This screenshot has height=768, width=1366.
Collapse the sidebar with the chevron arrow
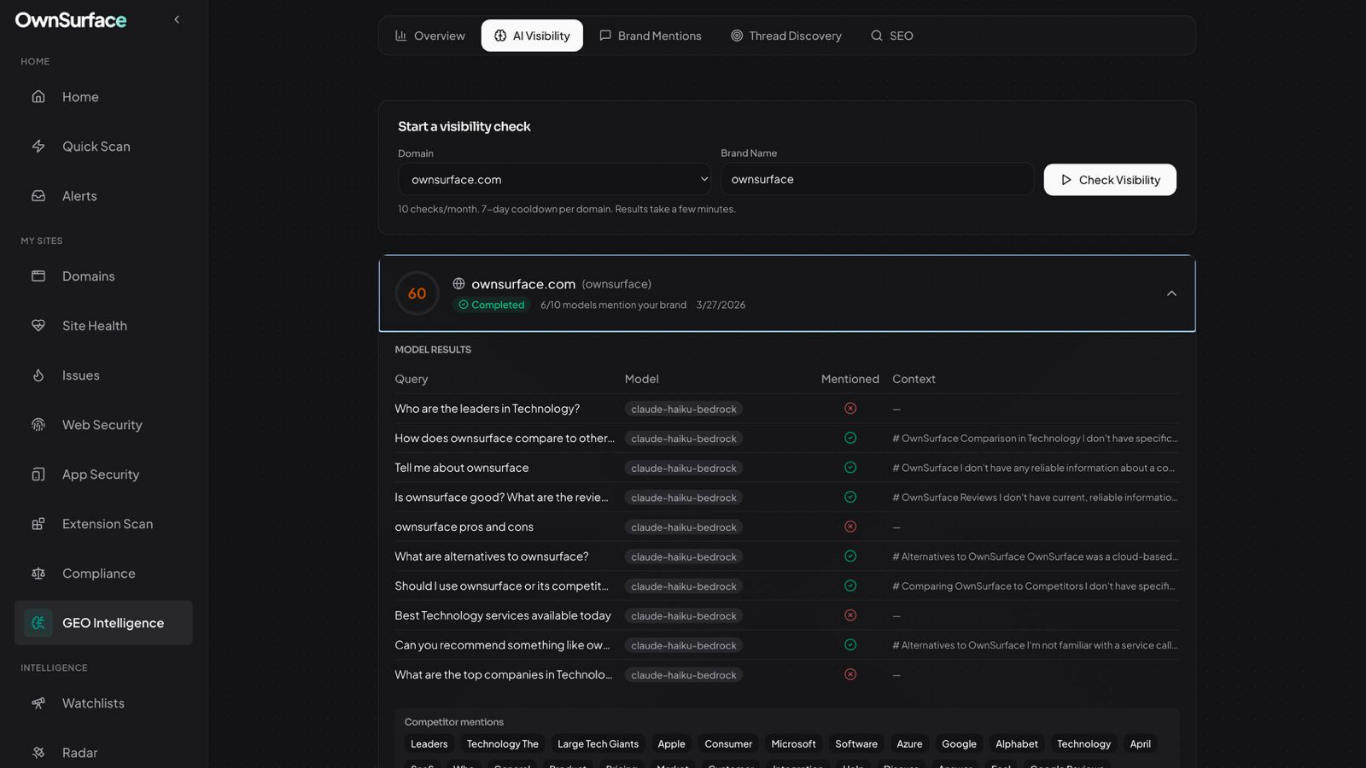point(177,19)
